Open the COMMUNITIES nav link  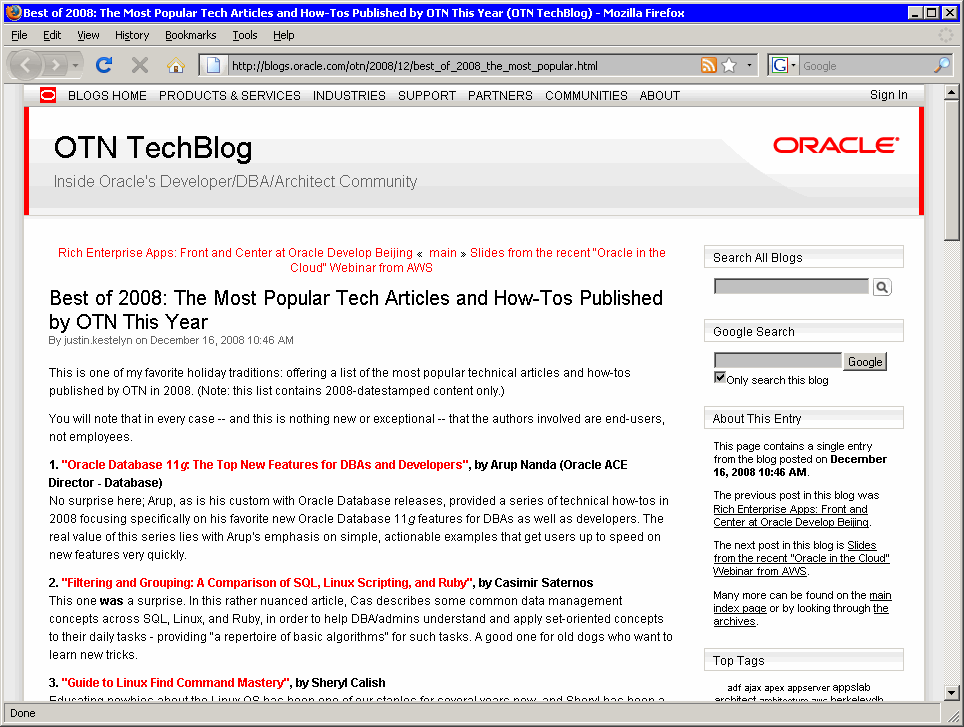587,96
